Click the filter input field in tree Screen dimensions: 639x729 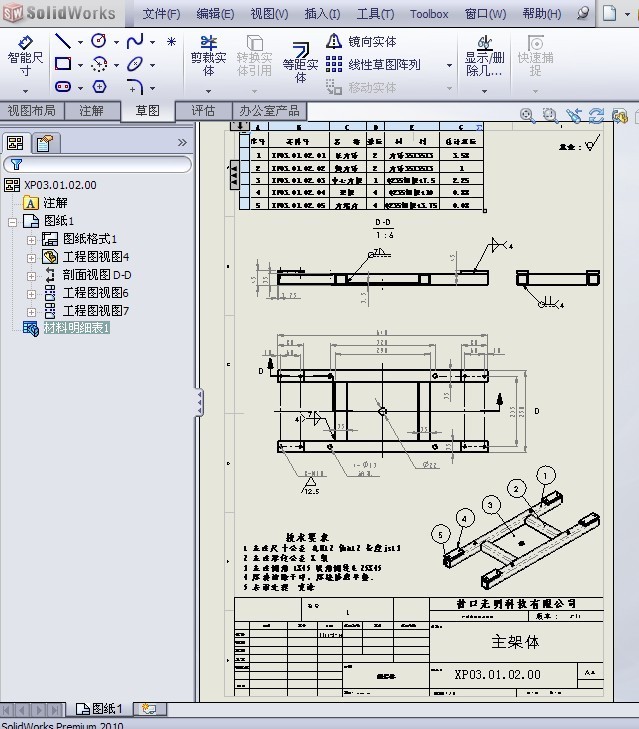(x=97, y=164)
